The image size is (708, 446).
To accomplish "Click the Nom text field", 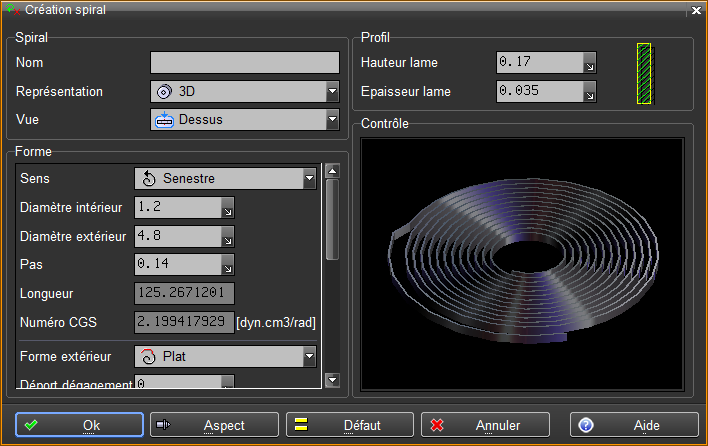I will pos(245,62).
